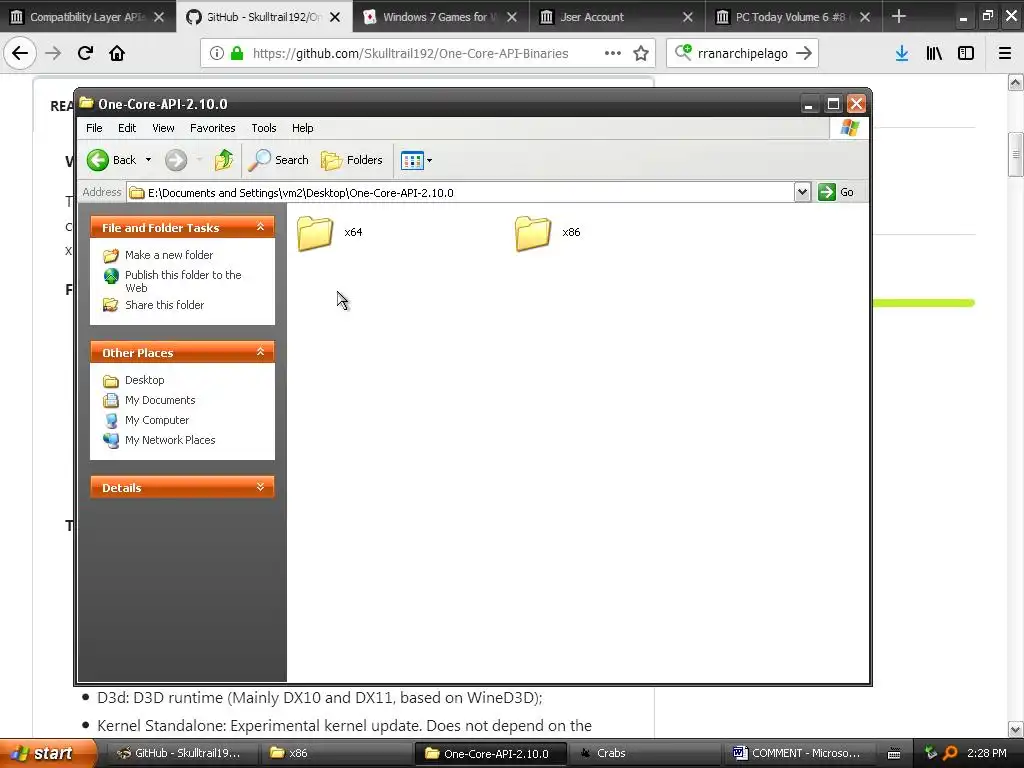Bookmark this page with star icon
This screenshot has width=1024, height=768.
641,54
